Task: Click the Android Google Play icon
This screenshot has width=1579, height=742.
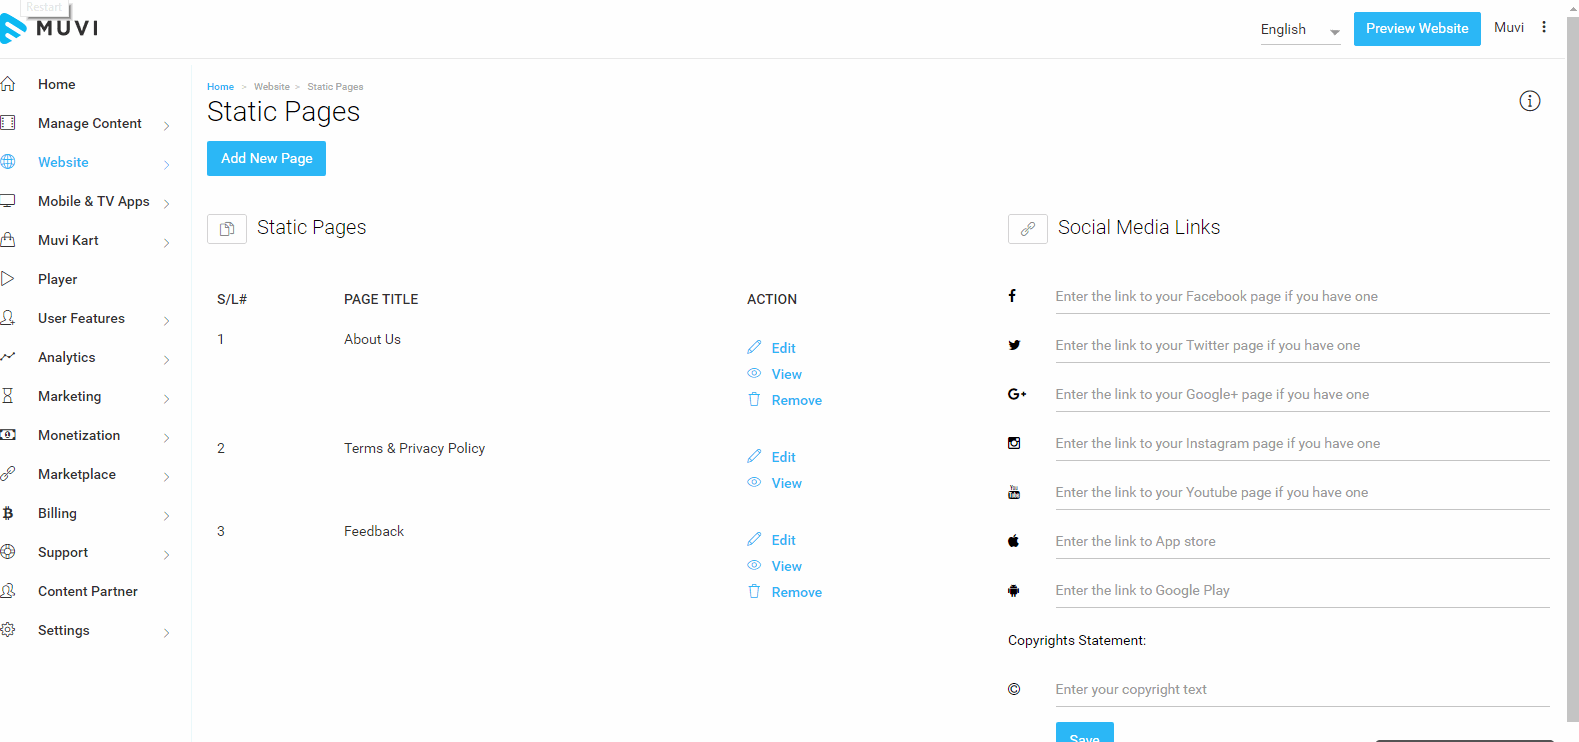Action: 1013,590
